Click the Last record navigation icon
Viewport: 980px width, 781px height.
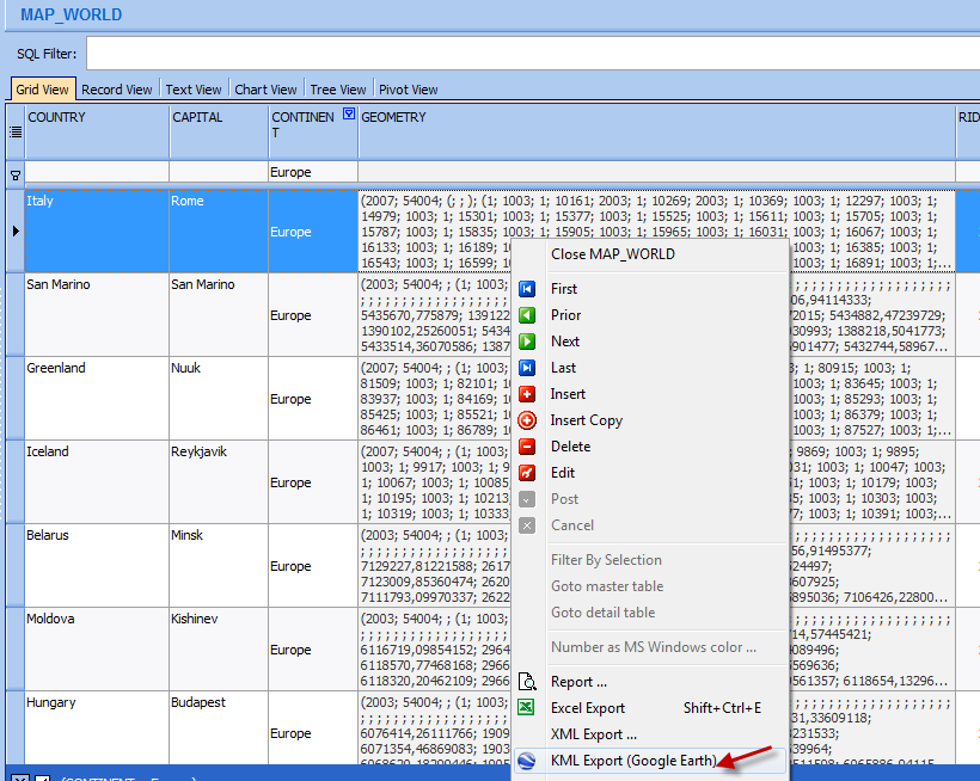[x=527, y=368]
